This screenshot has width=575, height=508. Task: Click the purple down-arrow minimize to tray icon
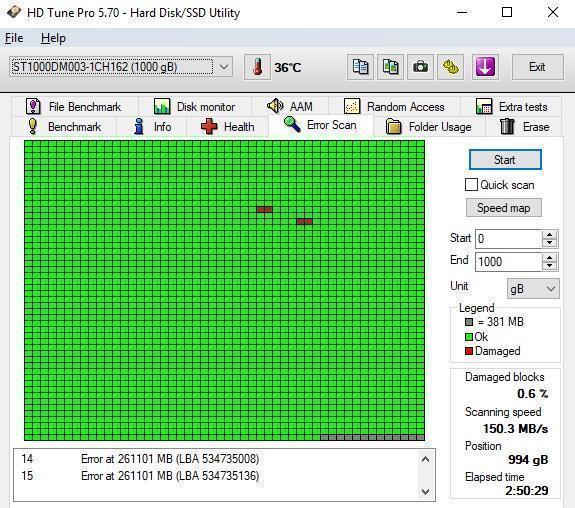[x=485, y=67]
